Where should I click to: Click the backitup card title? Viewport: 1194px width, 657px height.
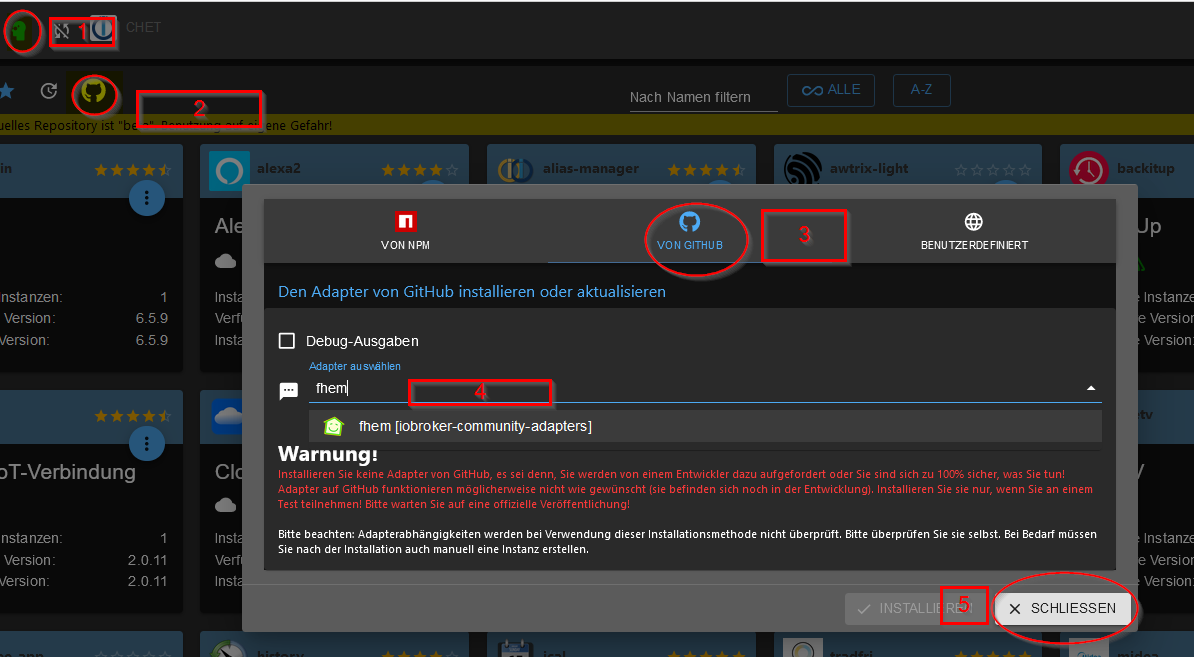coord(1145,168)
